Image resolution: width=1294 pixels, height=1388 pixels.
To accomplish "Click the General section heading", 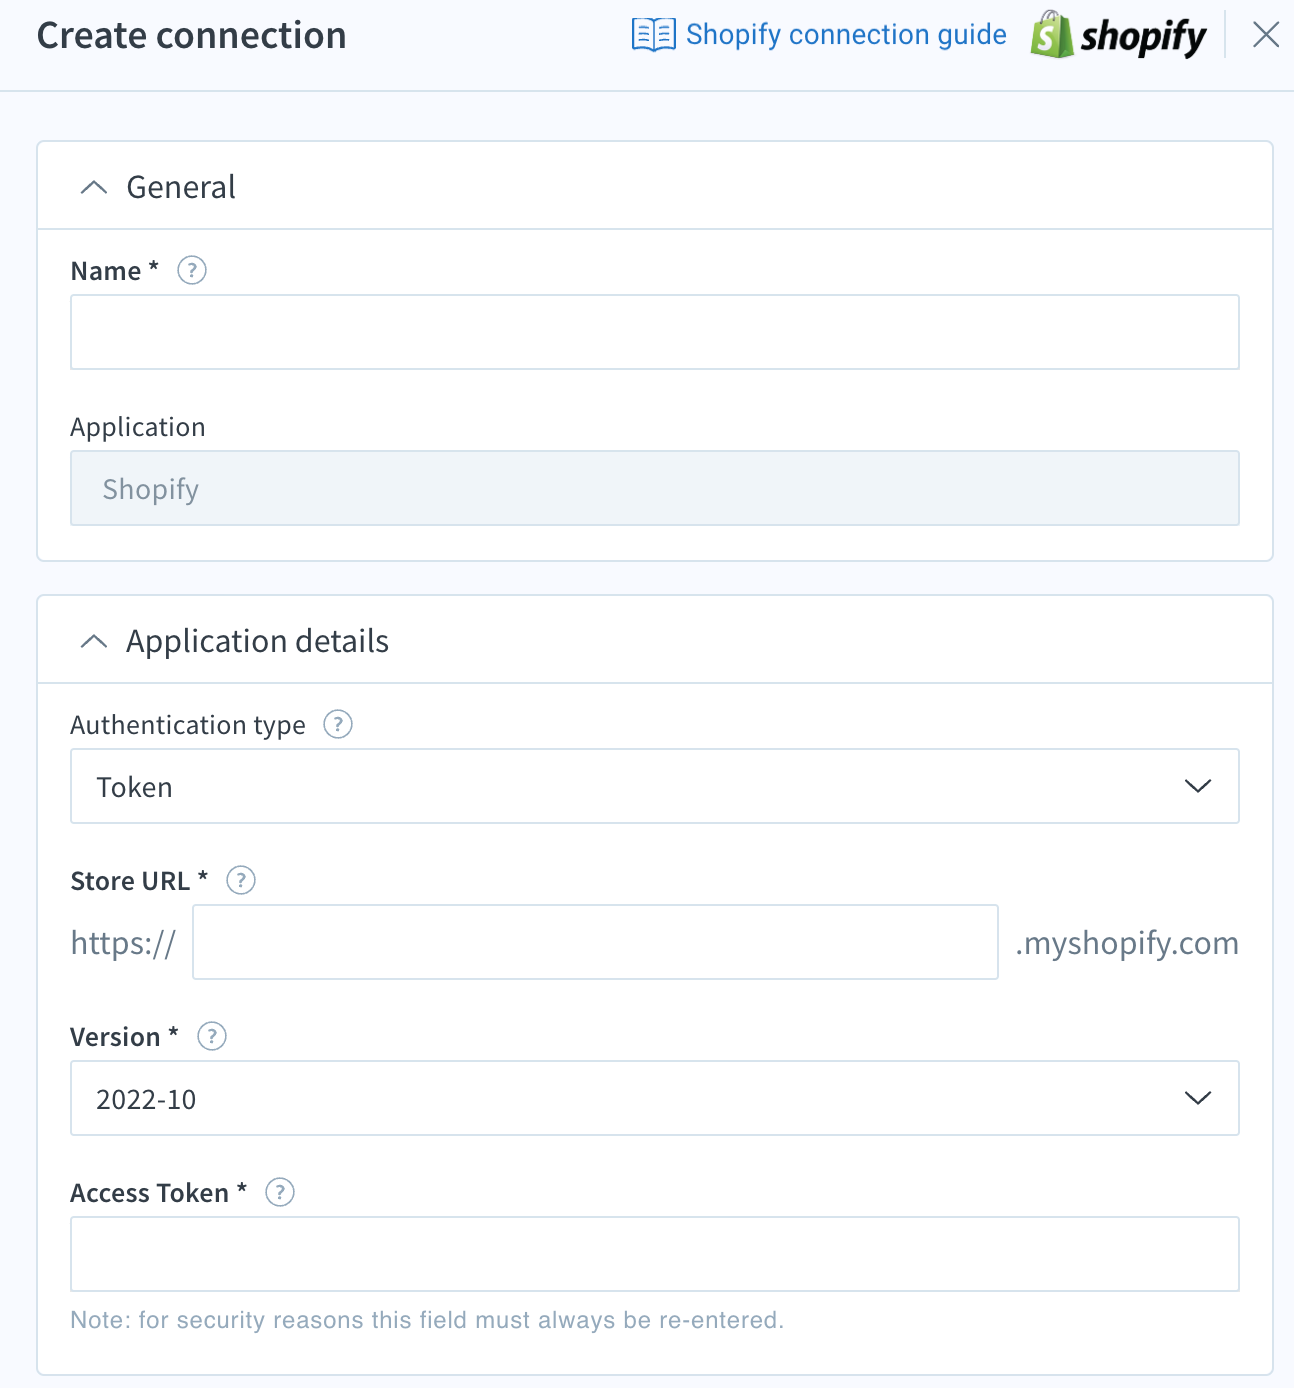I will pyautogui.click(x=180, y=187).
